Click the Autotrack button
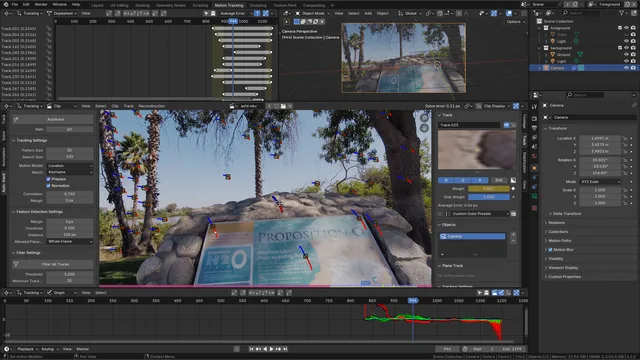The width and height of the screenshot is (640, 360). [52, 119]
